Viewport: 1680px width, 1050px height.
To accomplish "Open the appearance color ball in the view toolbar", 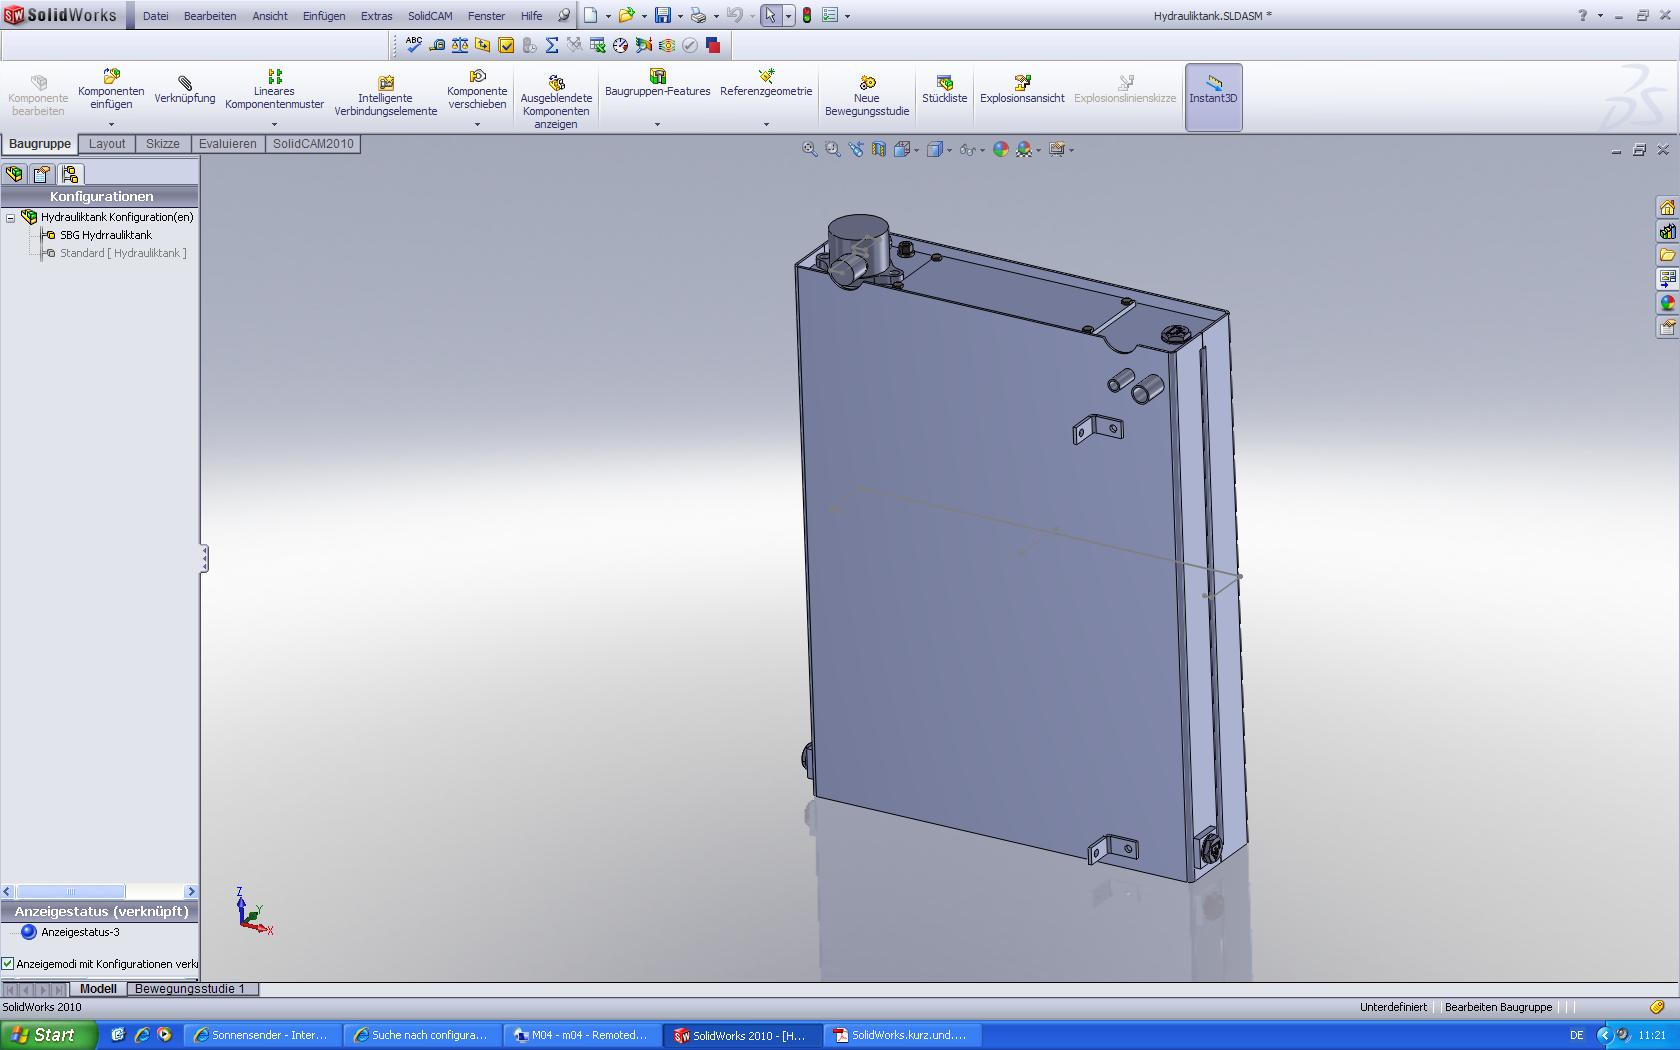I will [x=1000, y=149].
